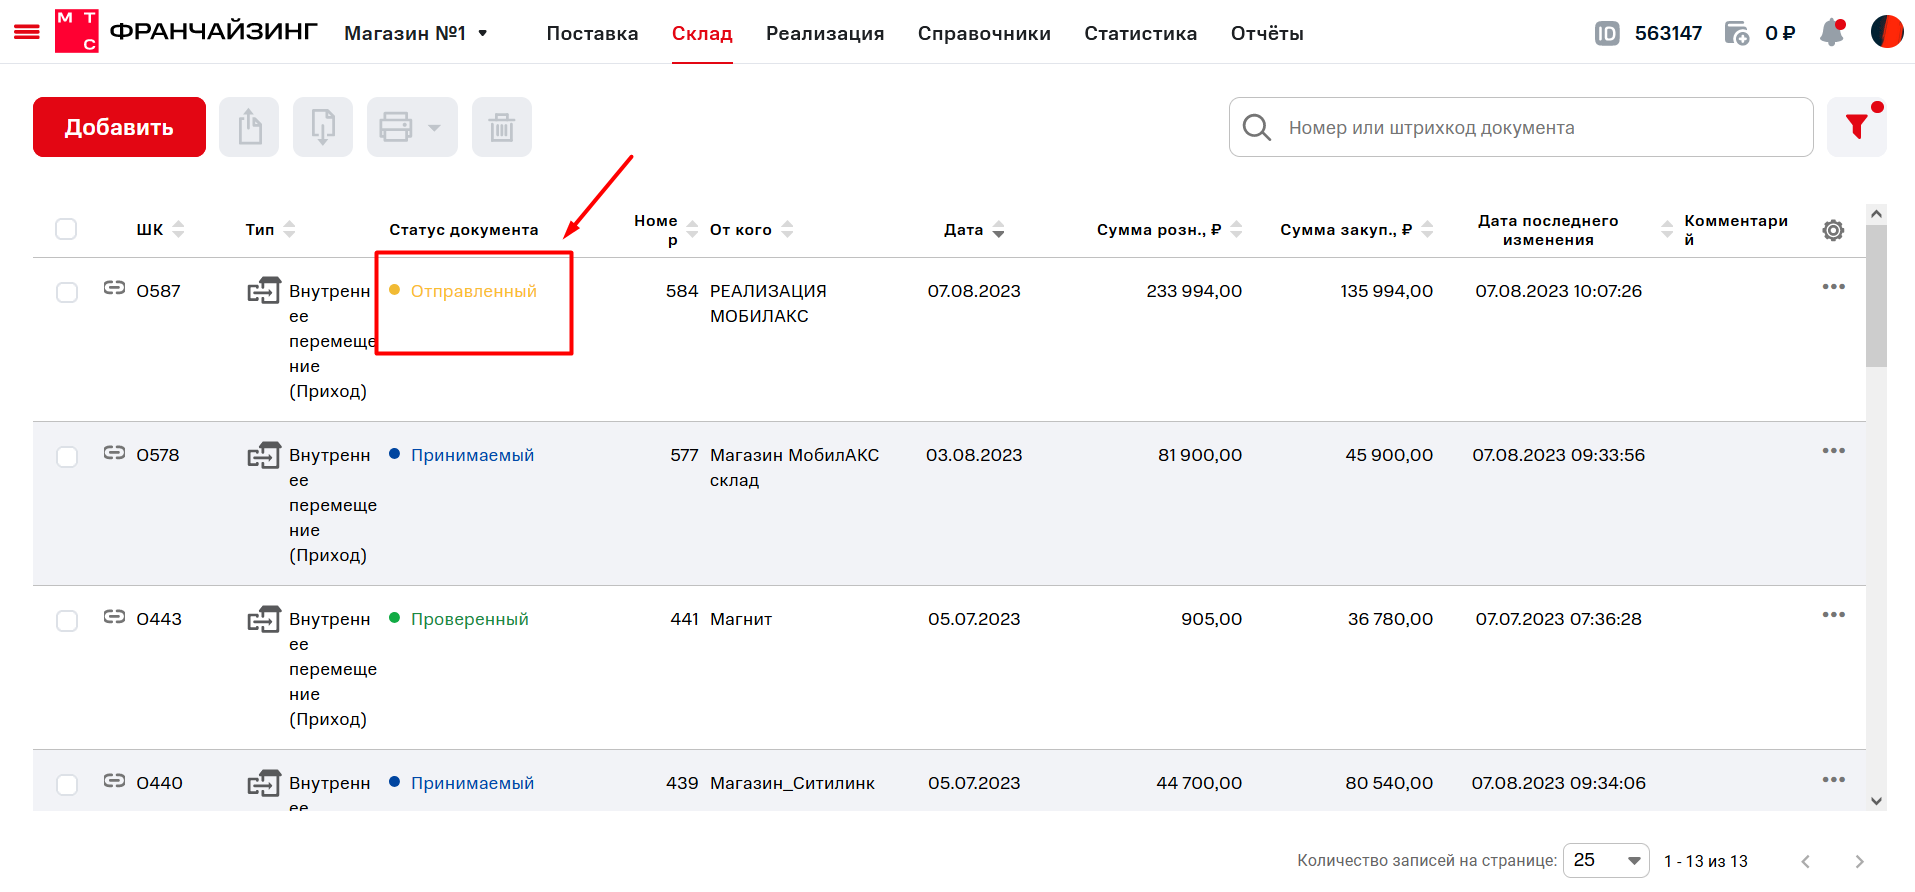Screen dimensions: 1915x892
Task: Go to the previous page arrow
Action: click(x=1805, y=861)
